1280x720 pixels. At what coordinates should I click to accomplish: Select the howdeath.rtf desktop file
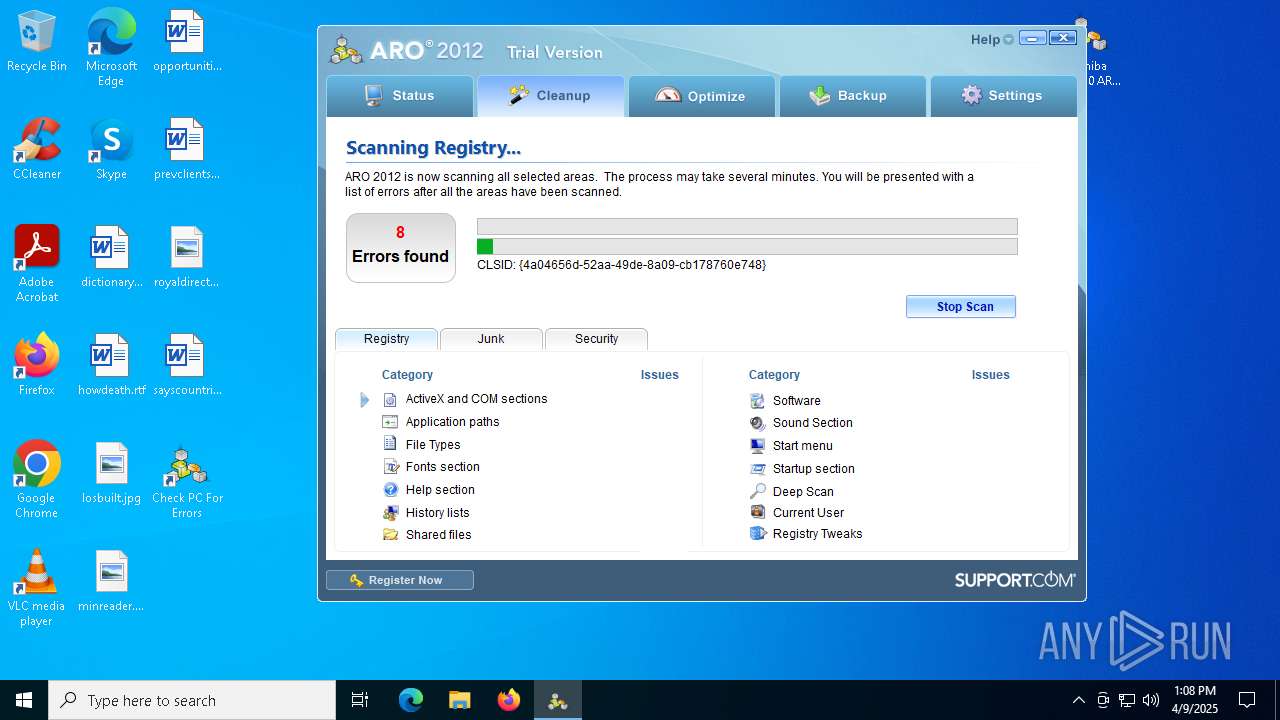point(111,365)
